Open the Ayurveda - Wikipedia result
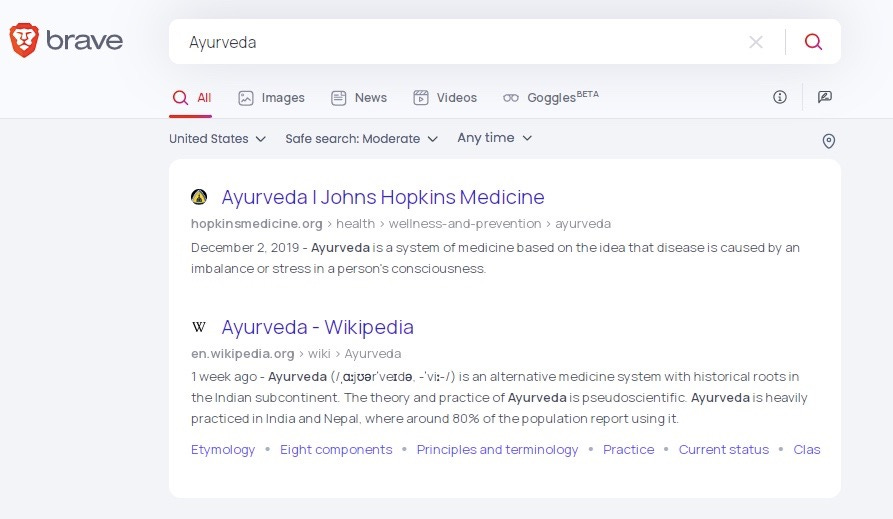The image size is (893, 519). pyautogui.click(x=317, y=327)
